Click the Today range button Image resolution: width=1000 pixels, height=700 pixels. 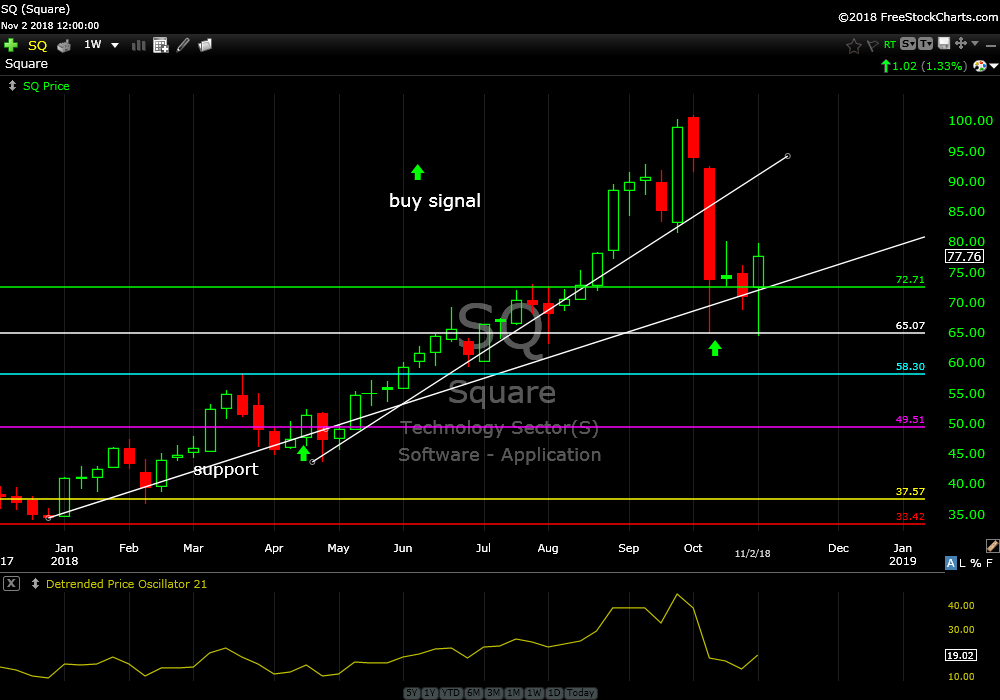581,693
